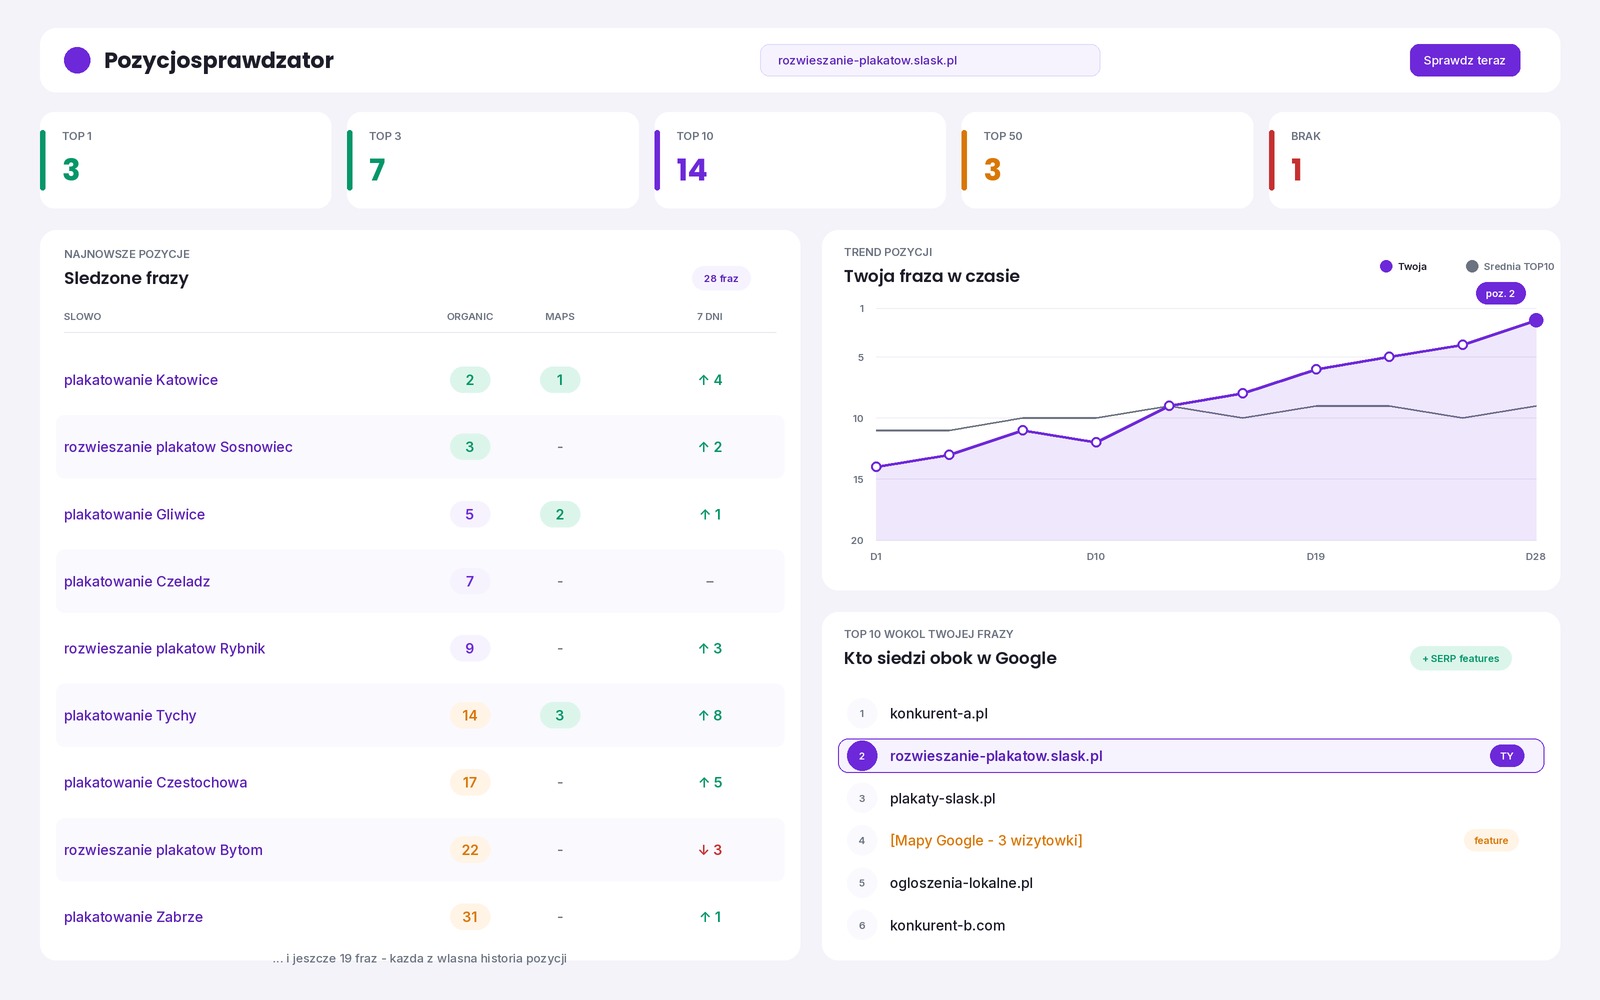1600x1000 pixels.
Task: Toggle the + SERP features chip
Action: tap(1461, 658)
